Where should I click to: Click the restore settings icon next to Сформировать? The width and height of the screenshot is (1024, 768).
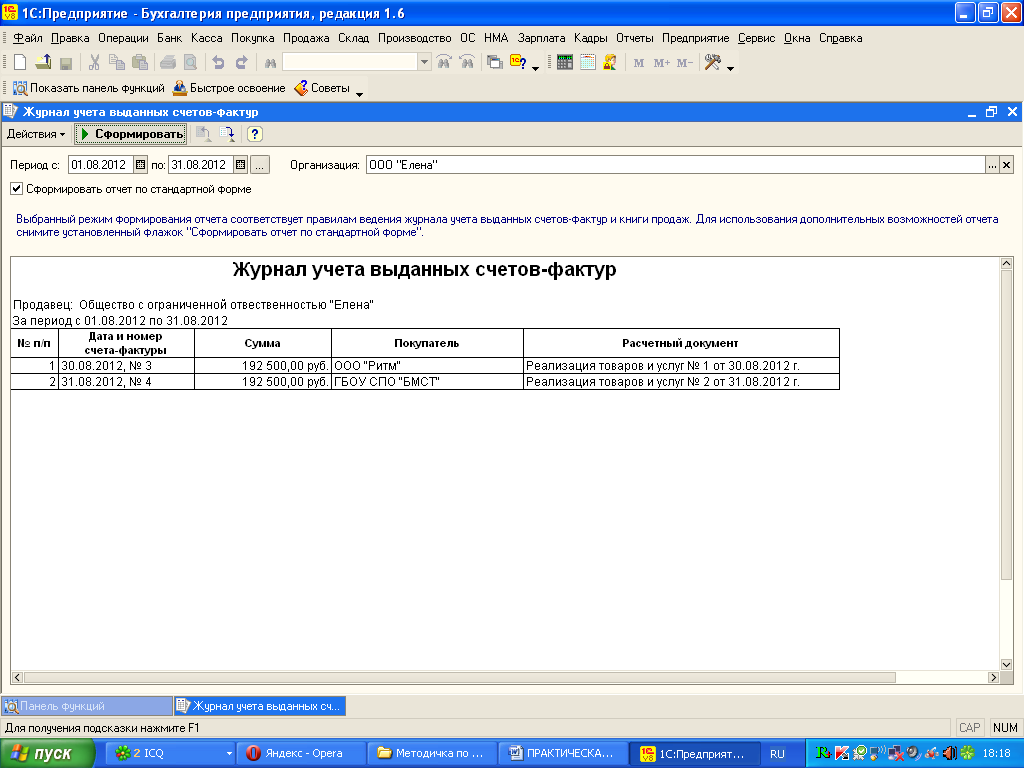204,134
